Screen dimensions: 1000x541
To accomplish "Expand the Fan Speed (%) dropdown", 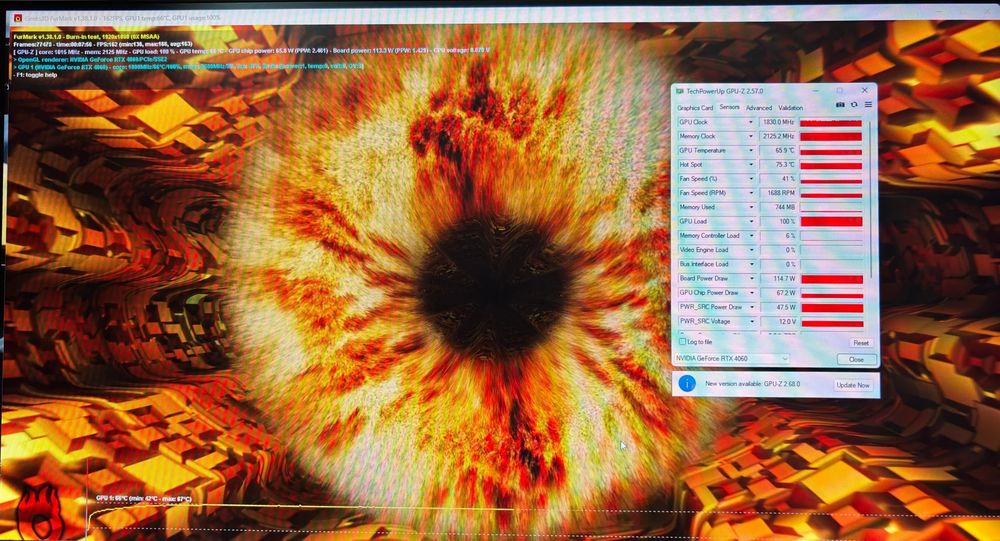I will pos(751,179).
